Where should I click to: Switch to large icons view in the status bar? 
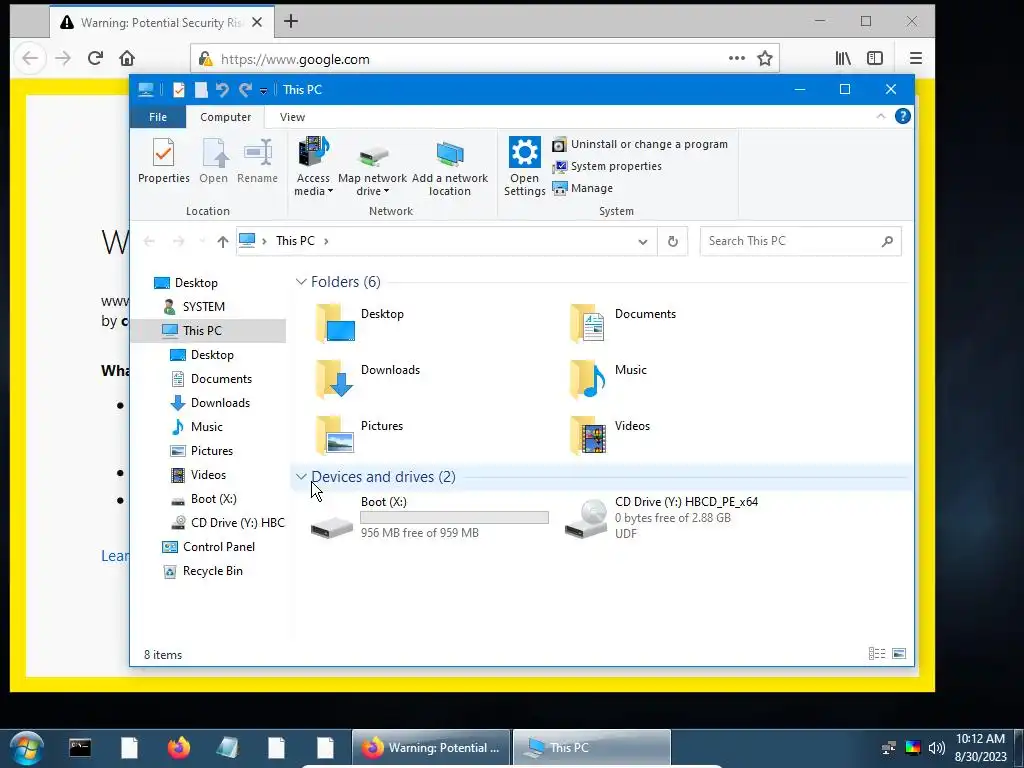point(899,654)
